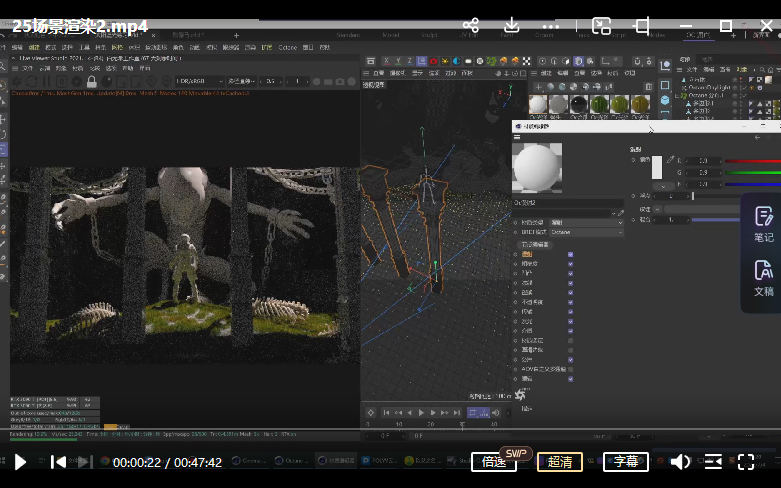Expand the Octane material type dropdown
The width and height of the screenshot is (781, 488).
586,232
